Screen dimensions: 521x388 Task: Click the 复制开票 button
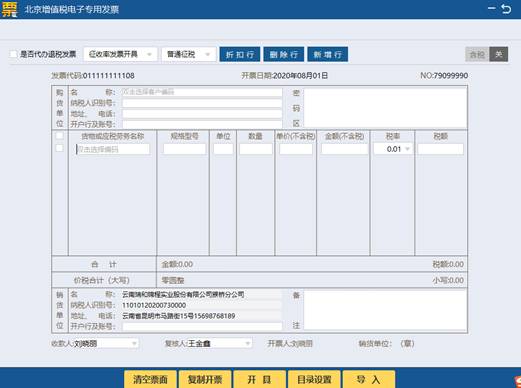click(205, 379)
